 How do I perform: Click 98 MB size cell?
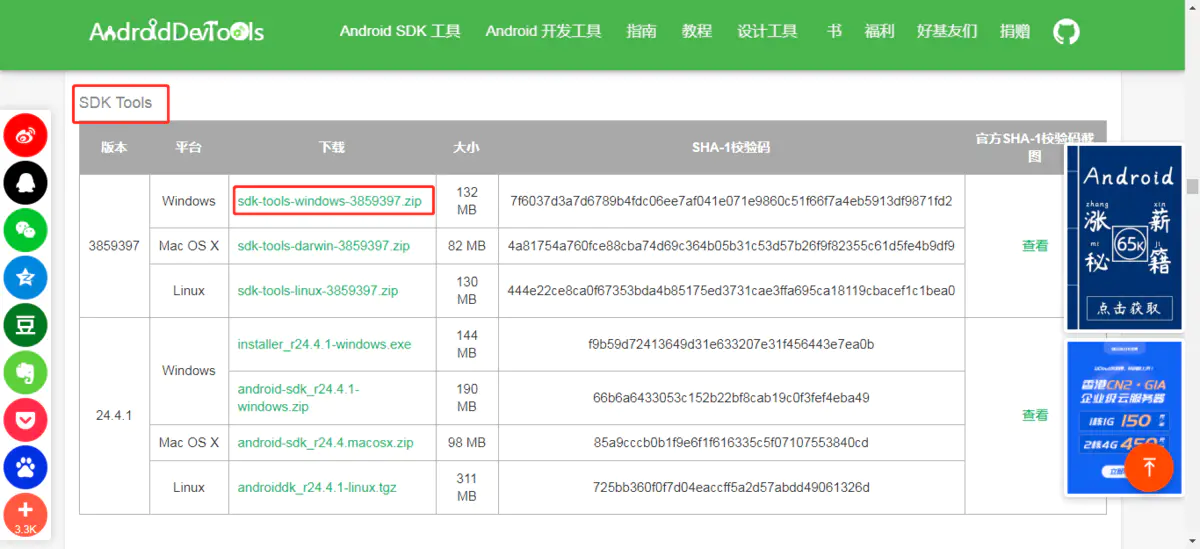(467, 442)
